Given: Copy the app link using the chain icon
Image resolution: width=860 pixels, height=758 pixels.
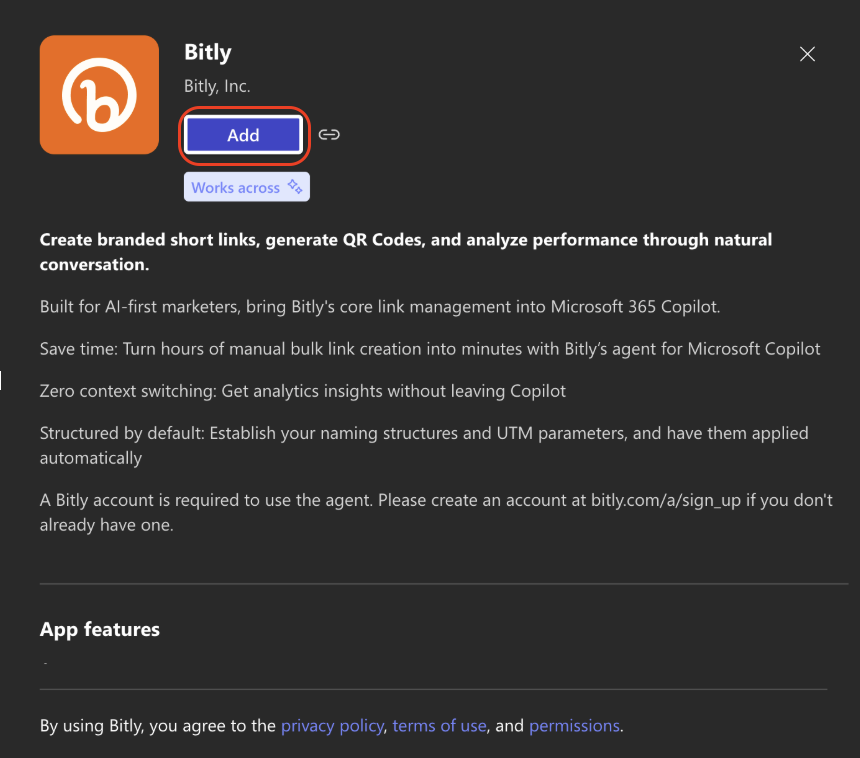Looking at the screenshot, I should point(329,134).
